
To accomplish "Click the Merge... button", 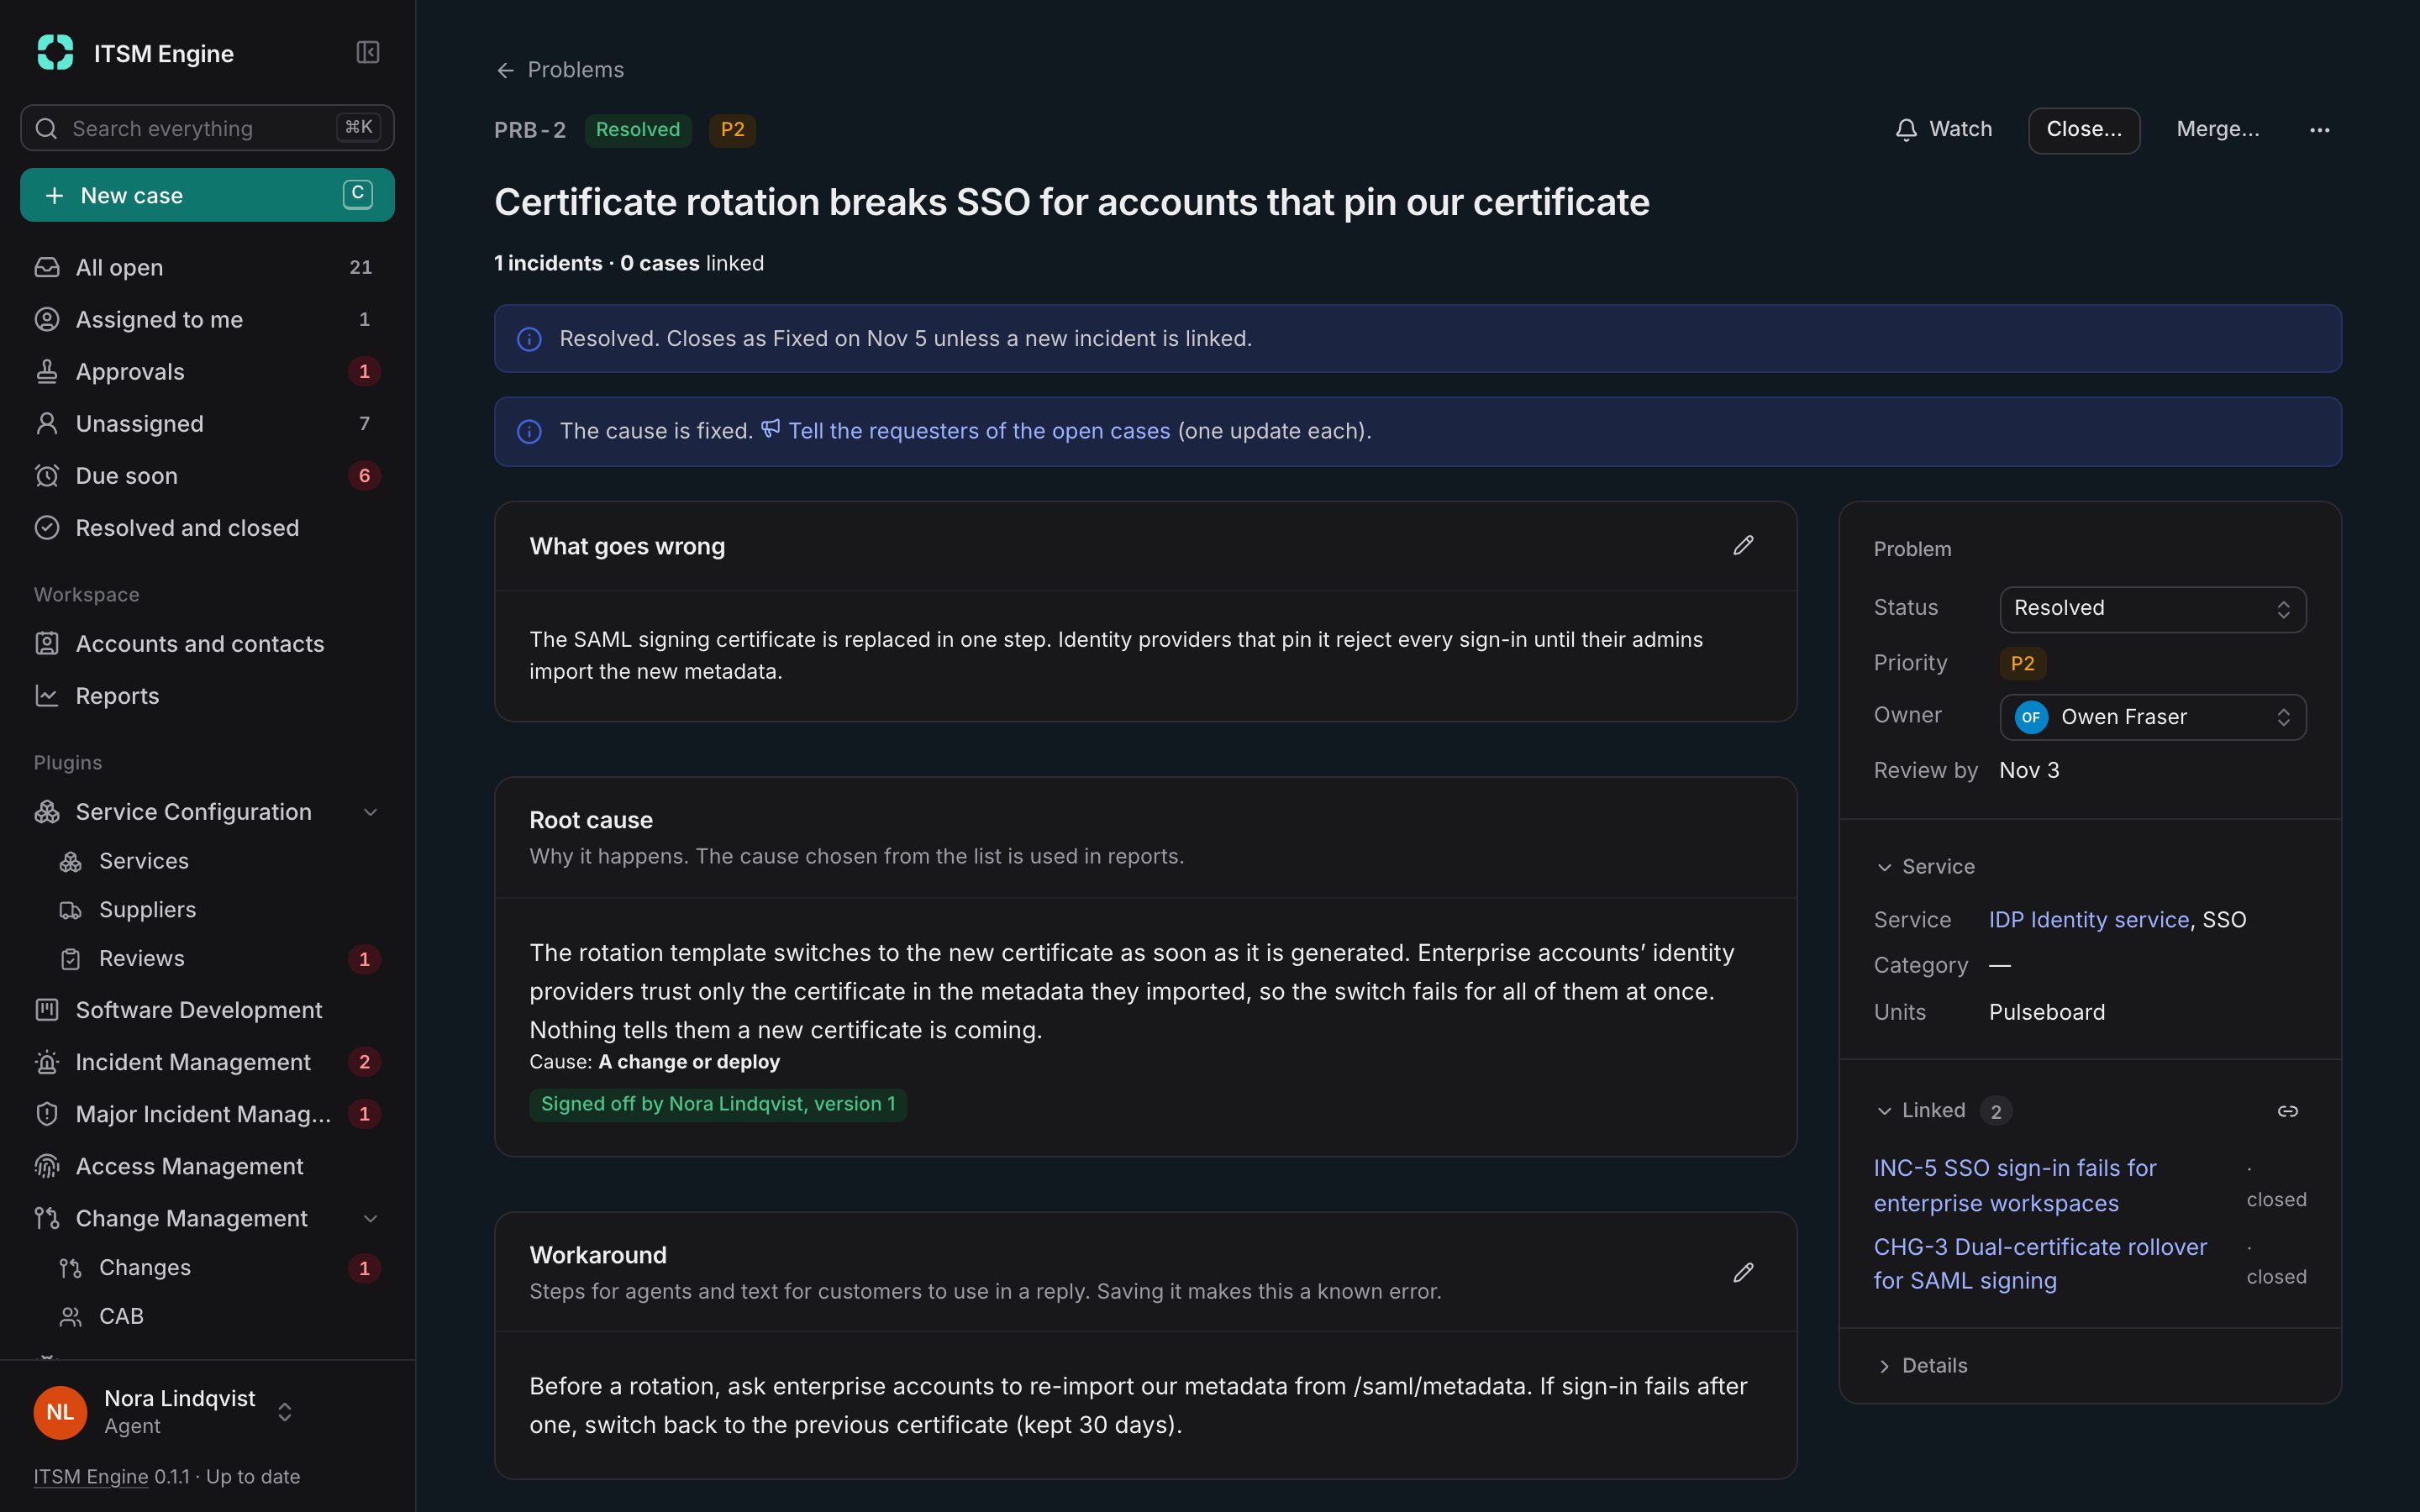I will (2217, 130).
